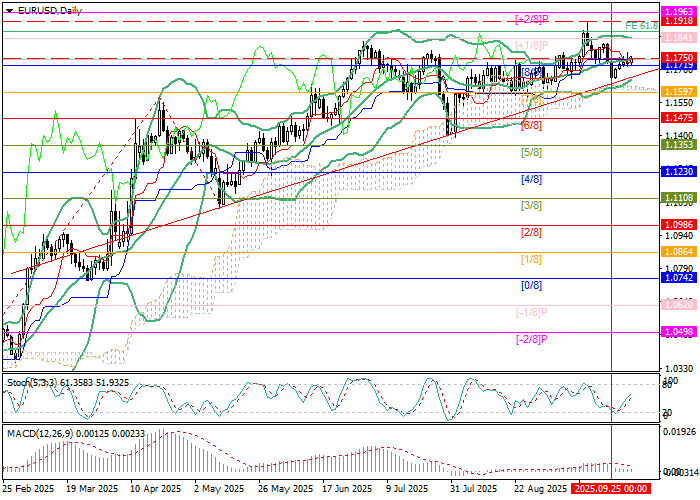
Task: Click the [3/8] Murrey level label
Action: [x=532, y=205]
